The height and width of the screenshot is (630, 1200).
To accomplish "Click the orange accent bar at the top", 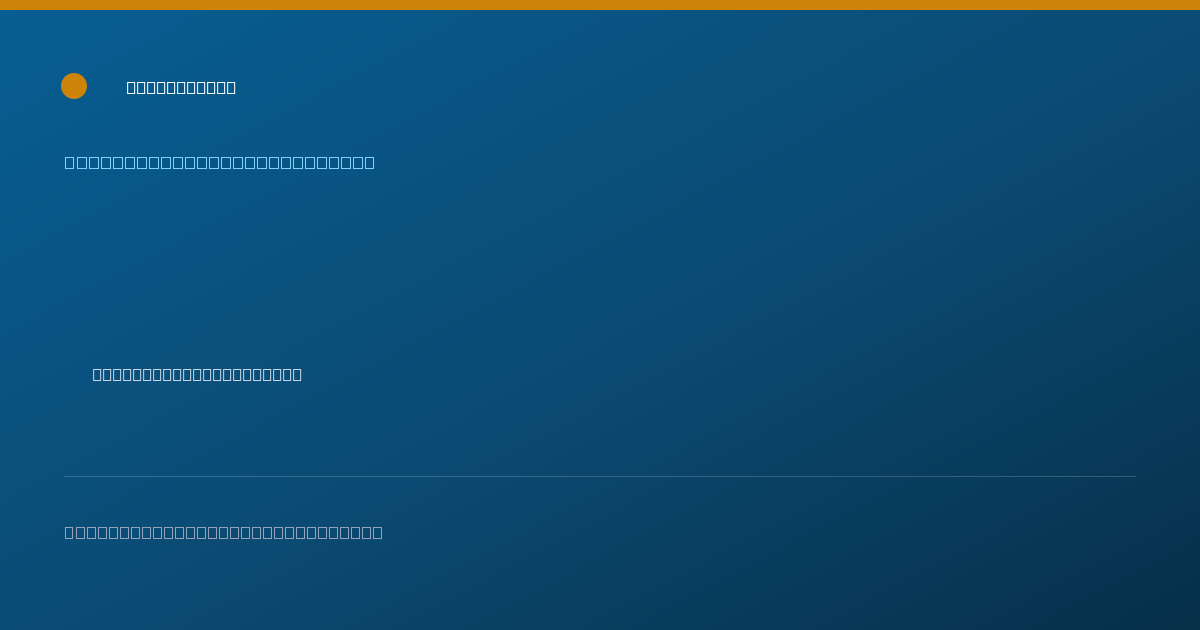I will coord(600,5).
